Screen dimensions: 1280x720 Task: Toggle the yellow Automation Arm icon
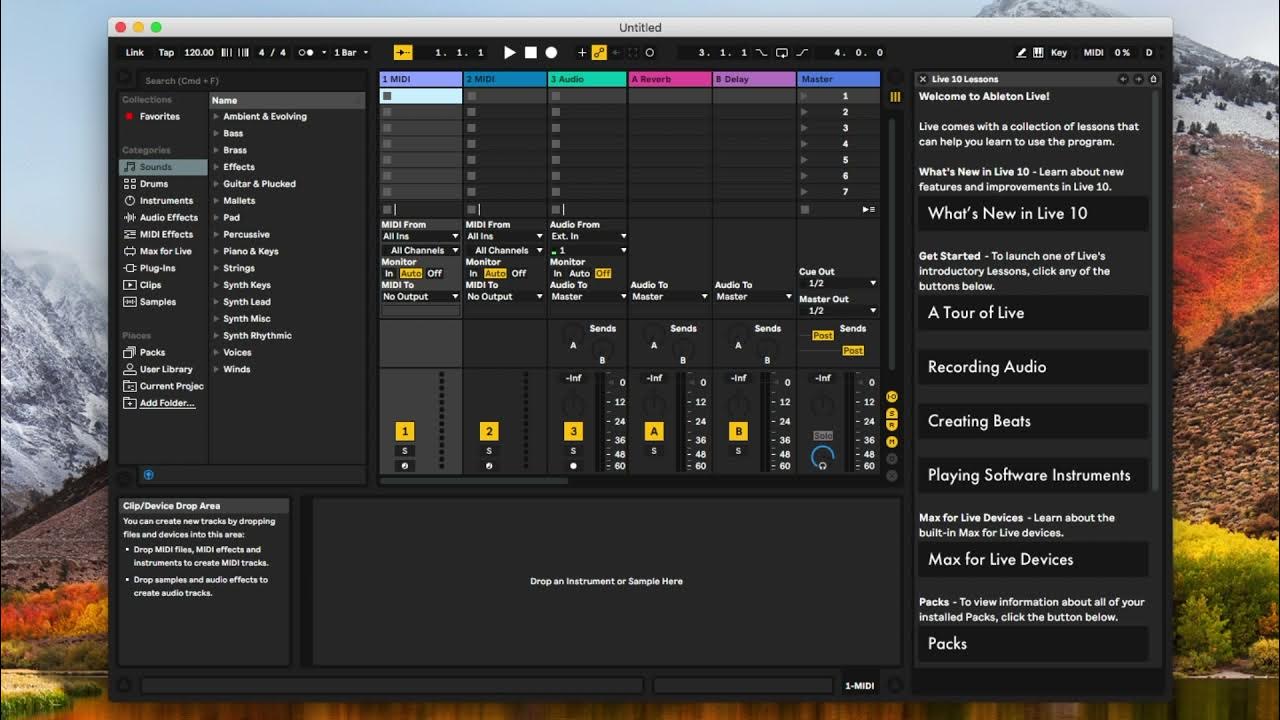(599, 52)
